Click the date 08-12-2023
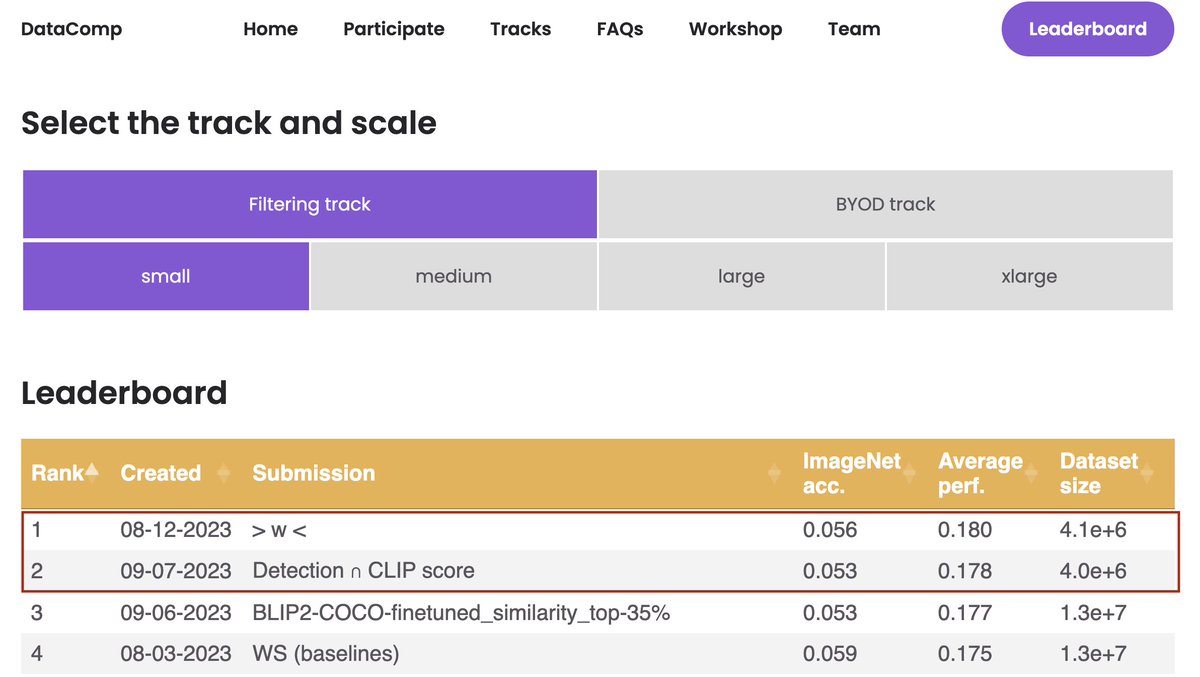 point(176,530)
